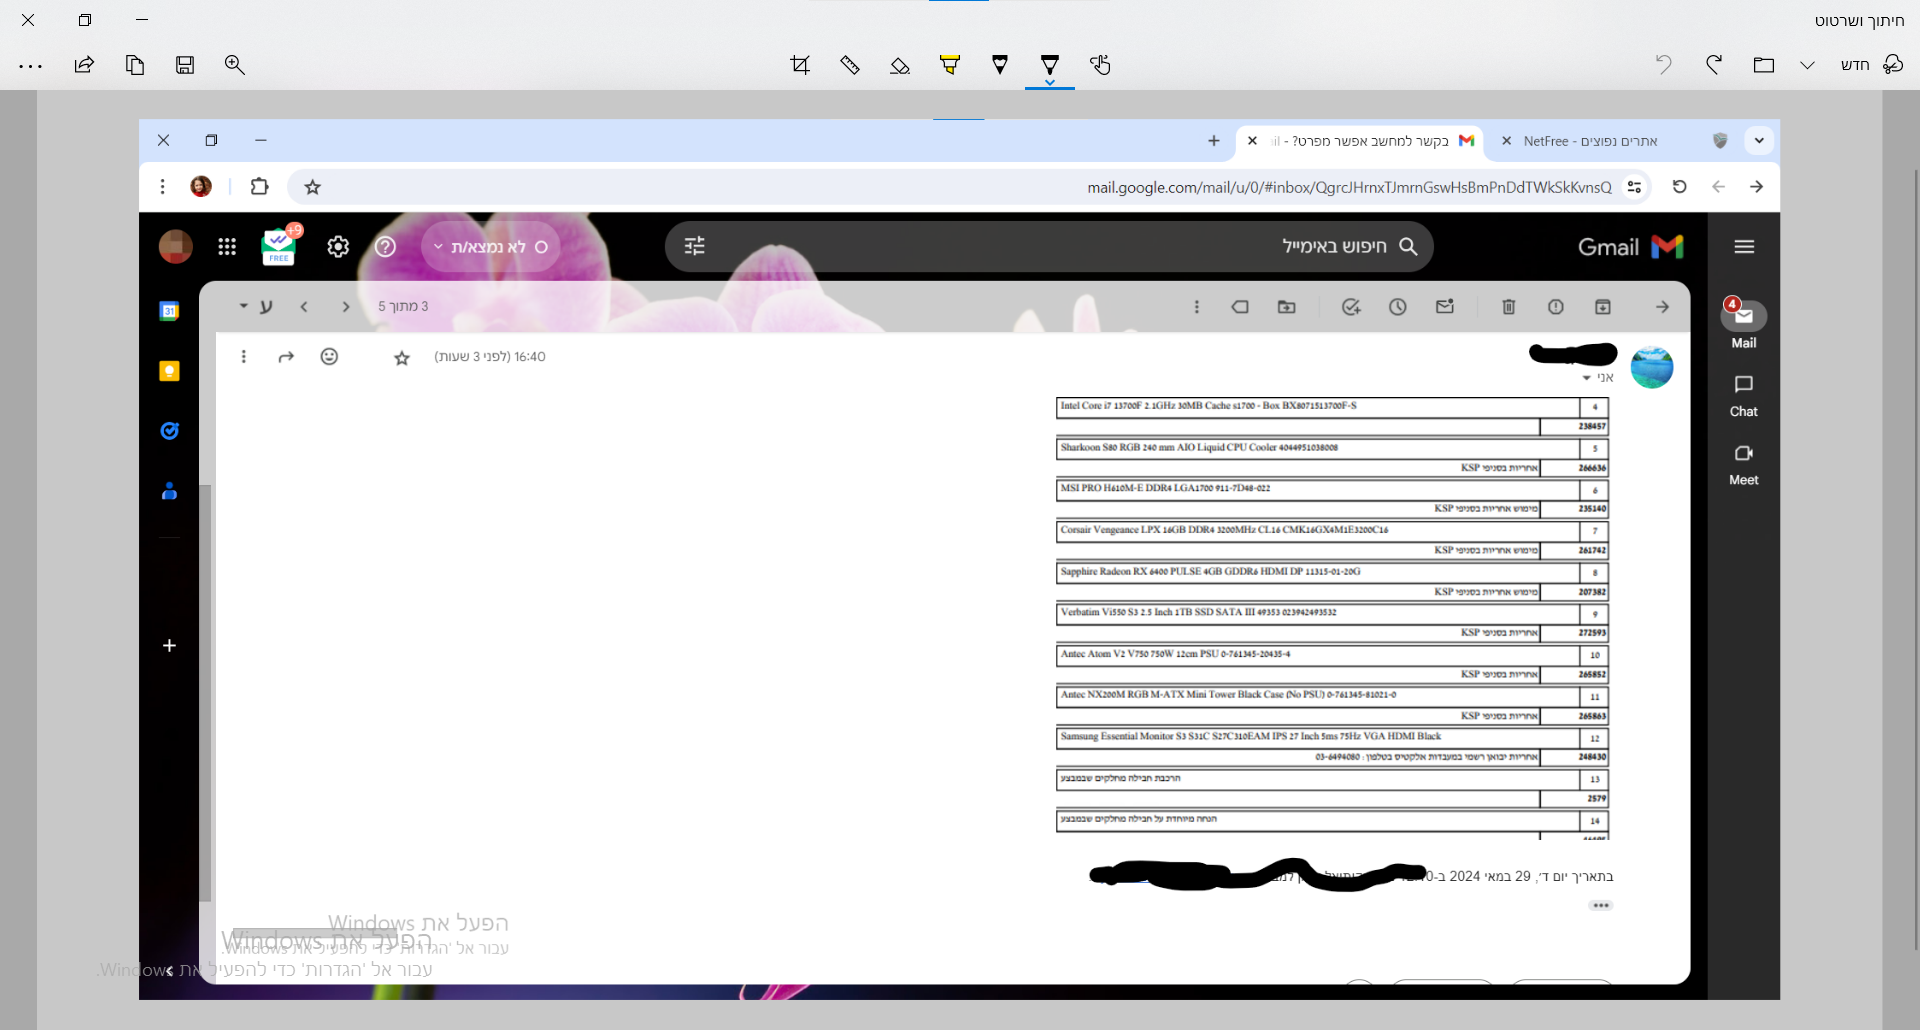
Task: Select the eraser tool
Action: coord(900,65)
